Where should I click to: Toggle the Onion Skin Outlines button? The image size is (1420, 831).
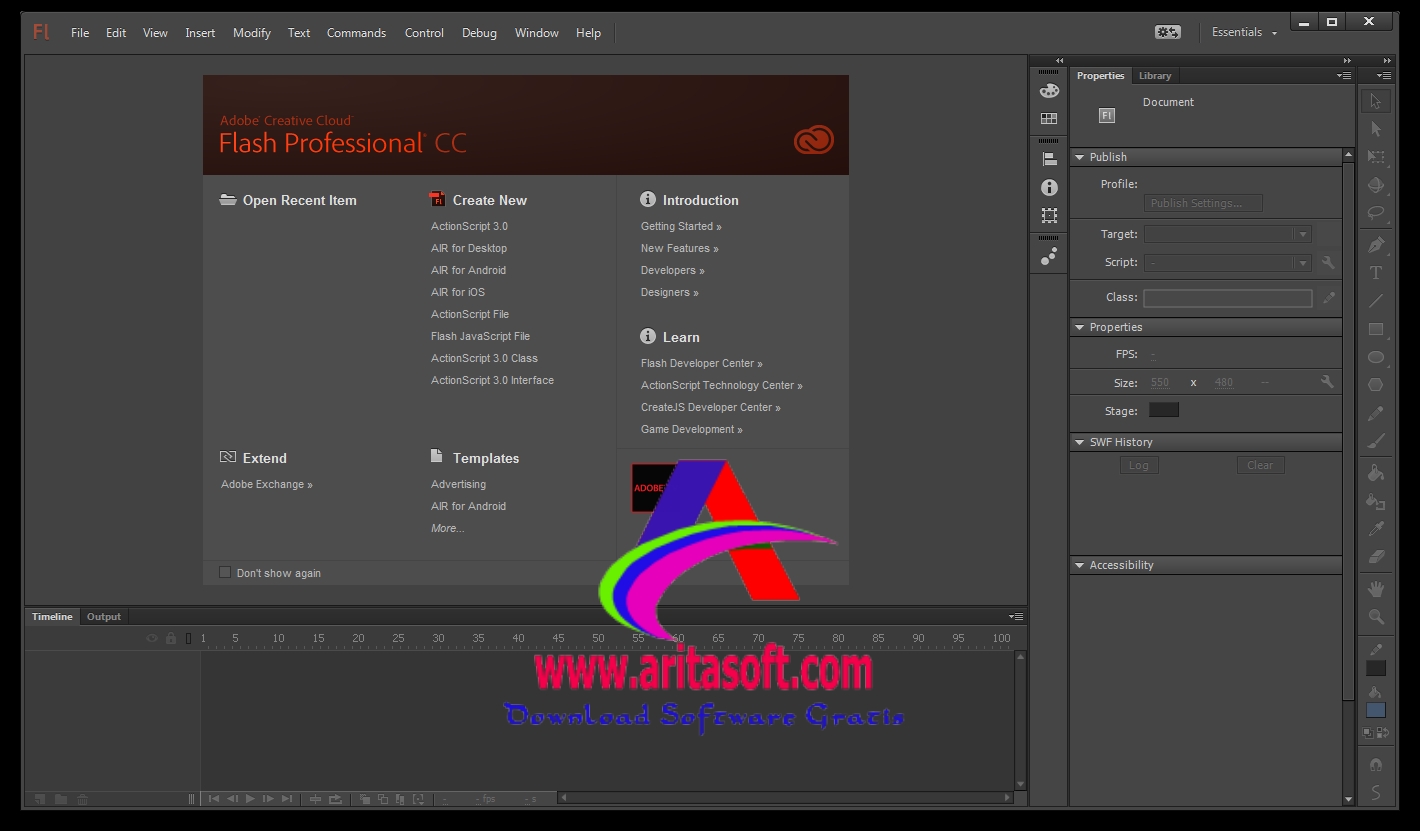point(382,799)
